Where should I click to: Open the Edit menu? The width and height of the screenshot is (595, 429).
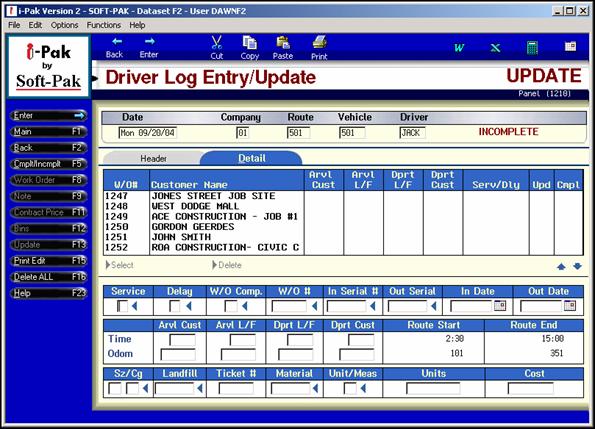(x=35, y=25)
